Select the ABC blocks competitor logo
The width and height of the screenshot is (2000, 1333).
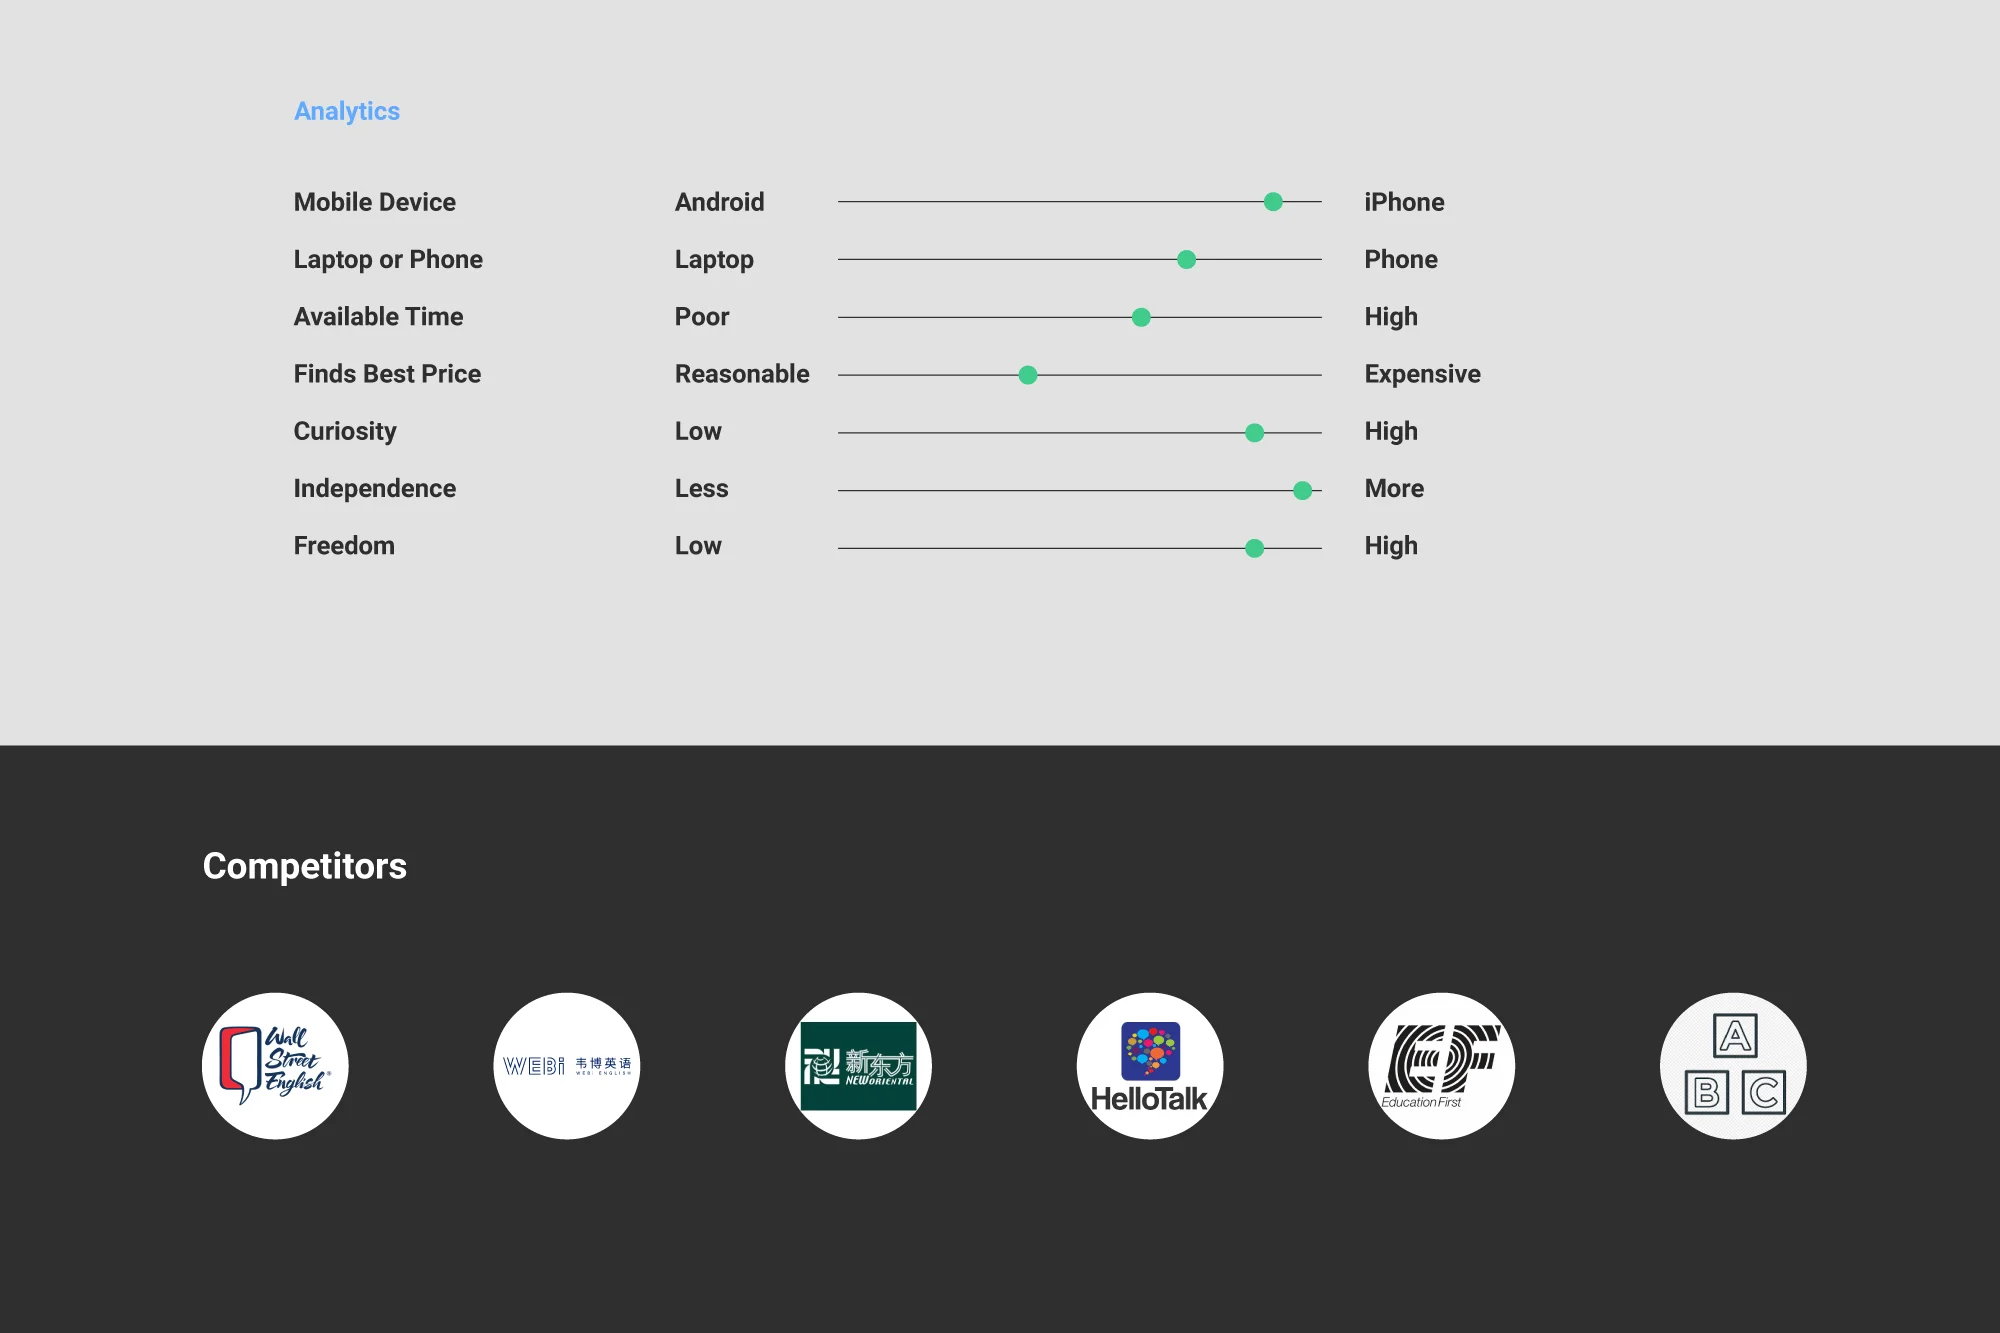[x=1733, y=1065]
